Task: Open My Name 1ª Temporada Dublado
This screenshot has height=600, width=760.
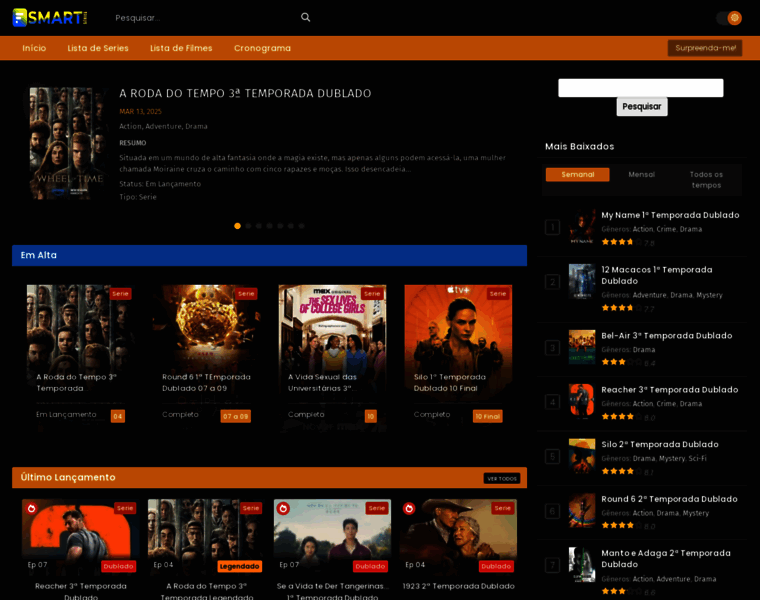Action: 670,215
